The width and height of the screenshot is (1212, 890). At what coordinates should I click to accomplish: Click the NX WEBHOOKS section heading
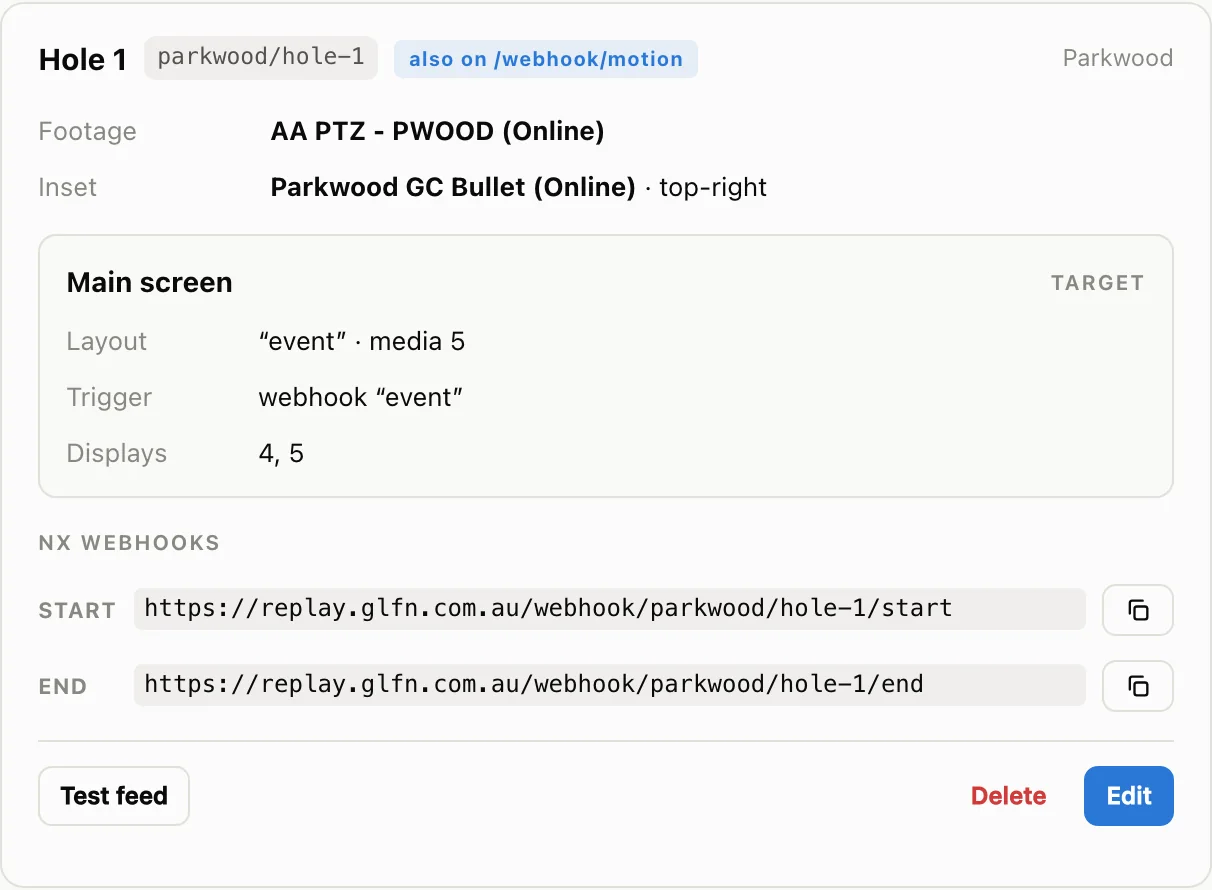point(129,543)
